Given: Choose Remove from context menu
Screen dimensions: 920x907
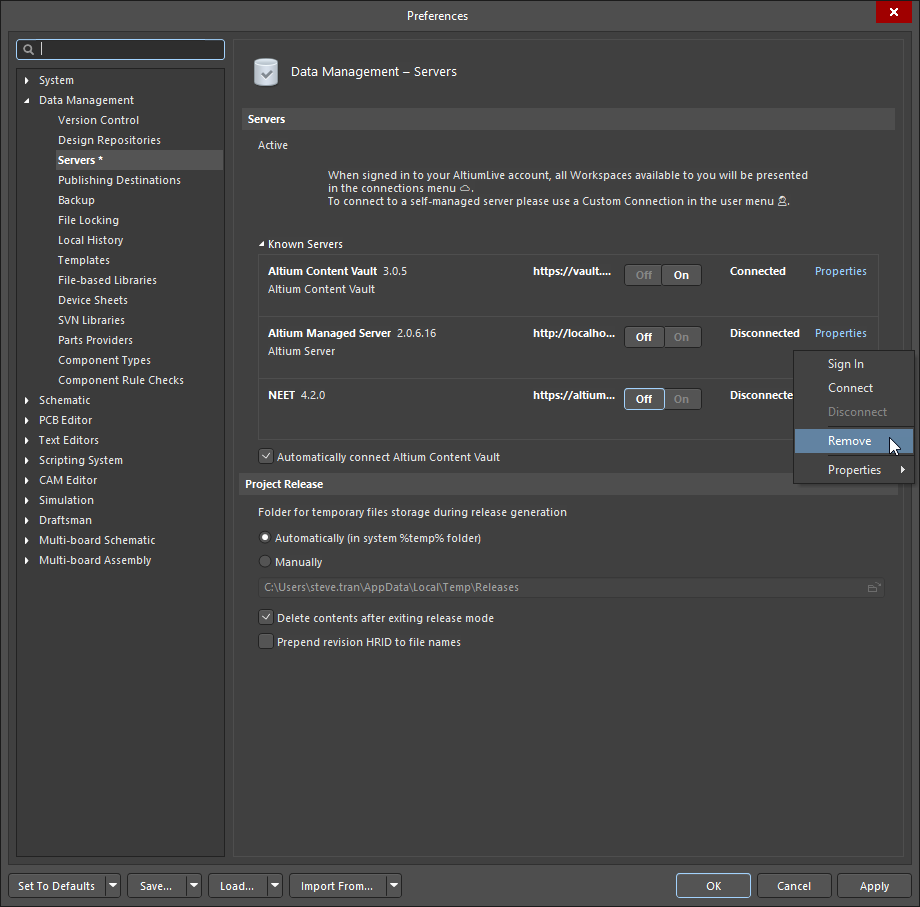Looking at the screenshot, I should pyautogui.click(x=854, y=441).
